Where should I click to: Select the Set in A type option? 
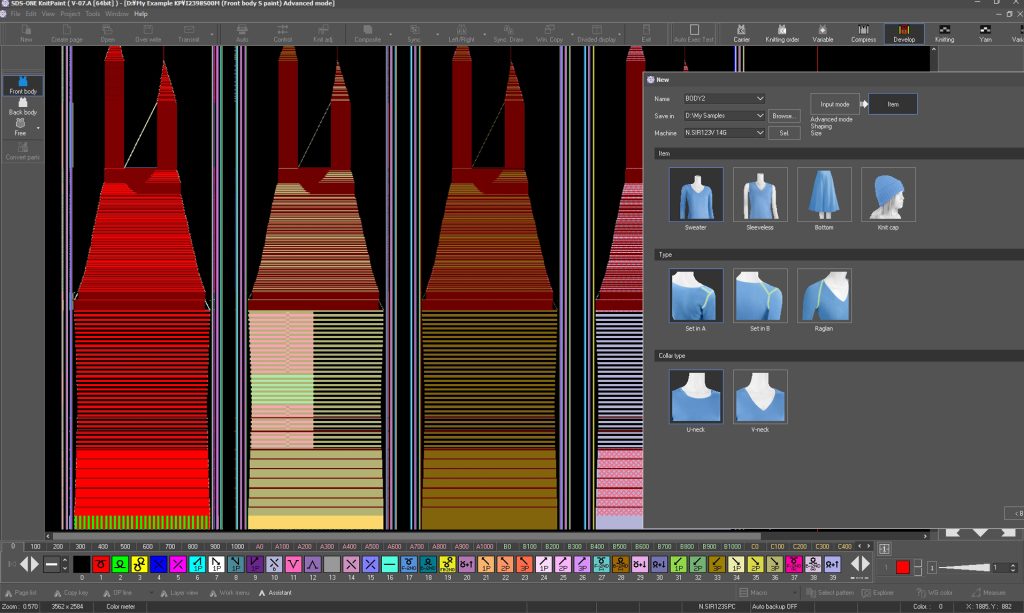pos(695,294)
